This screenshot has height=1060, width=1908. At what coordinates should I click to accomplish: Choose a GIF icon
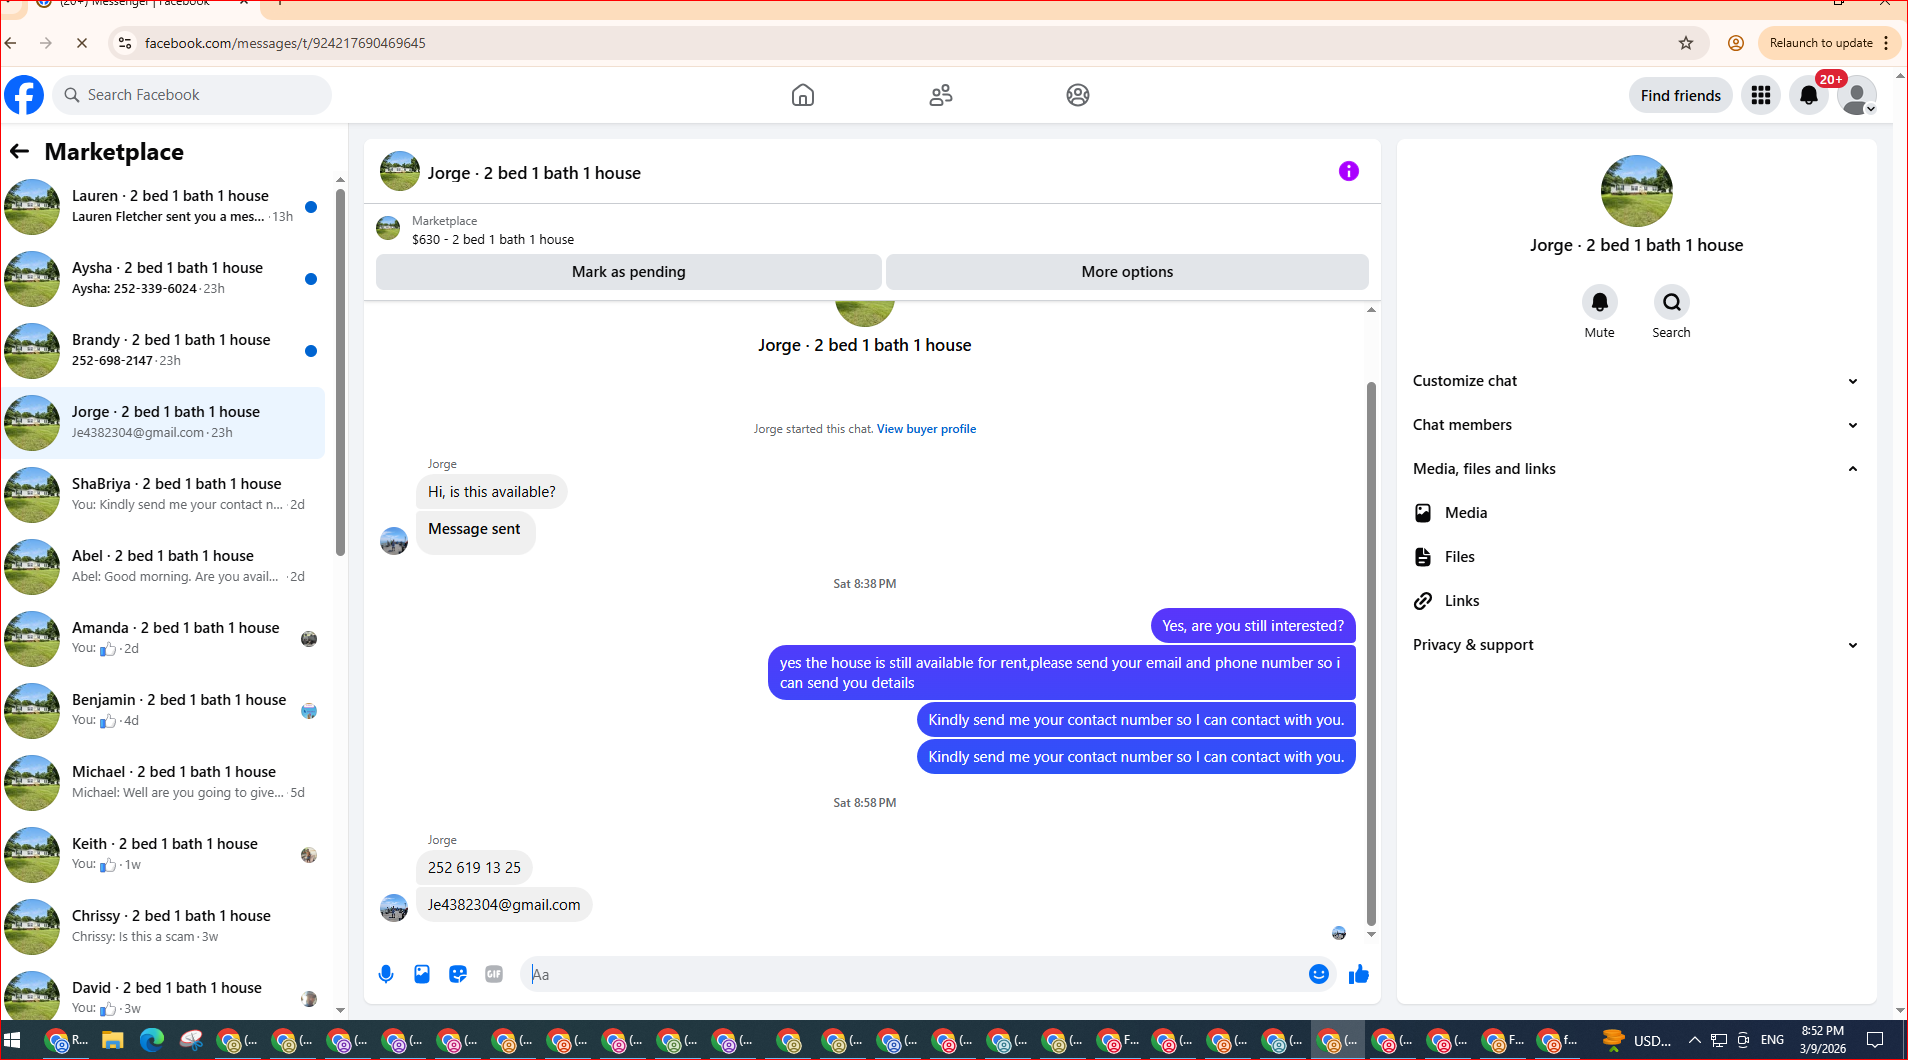coord(494,974)
